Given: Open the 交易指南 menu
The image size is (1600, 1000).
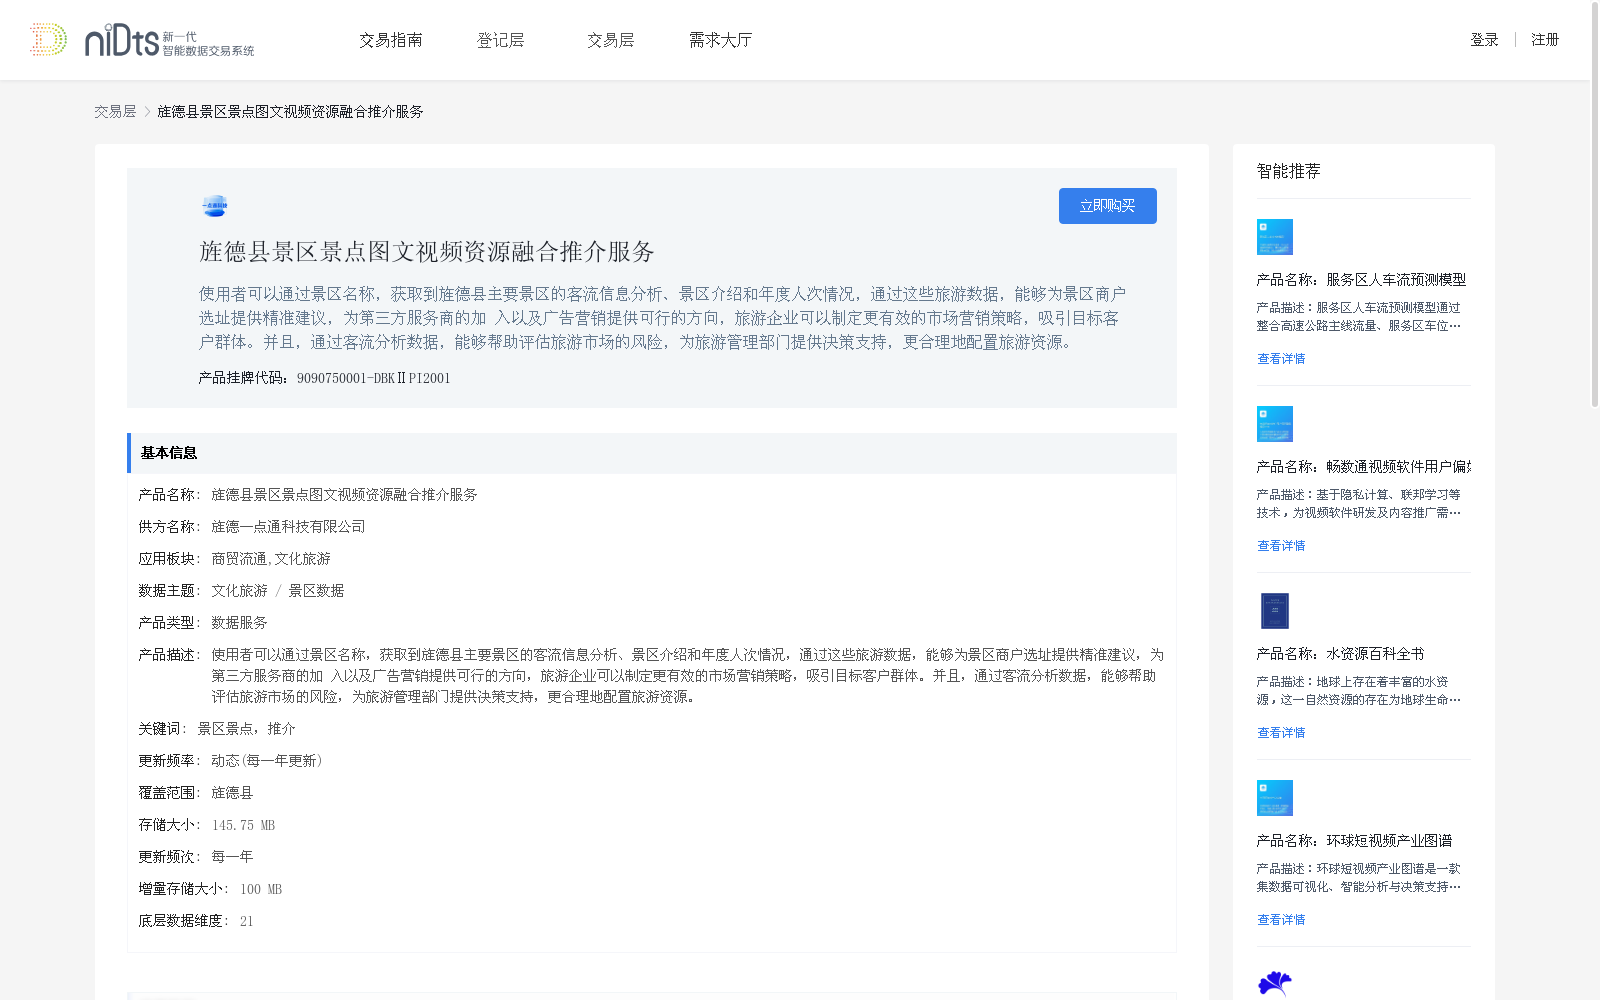Looking at the screenshot, I should pos(391,40).
